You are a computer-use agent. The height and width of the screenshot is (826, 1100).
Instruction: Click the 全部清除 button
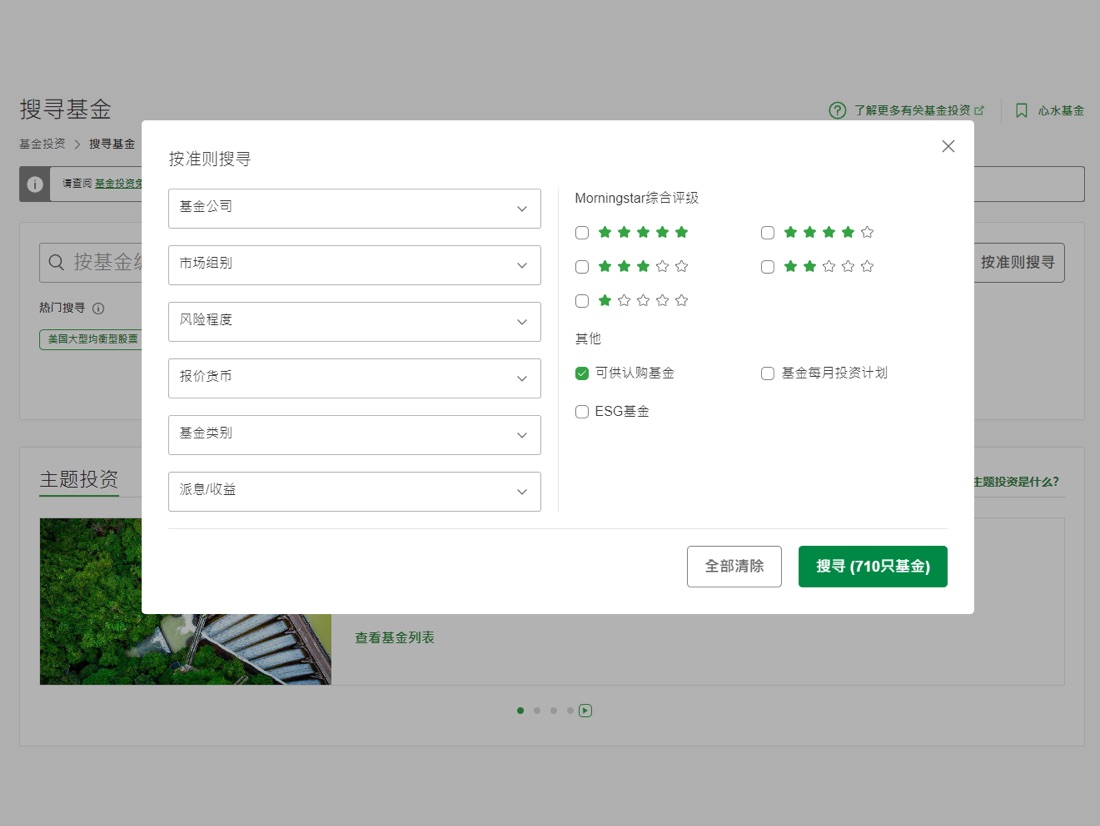734,566
